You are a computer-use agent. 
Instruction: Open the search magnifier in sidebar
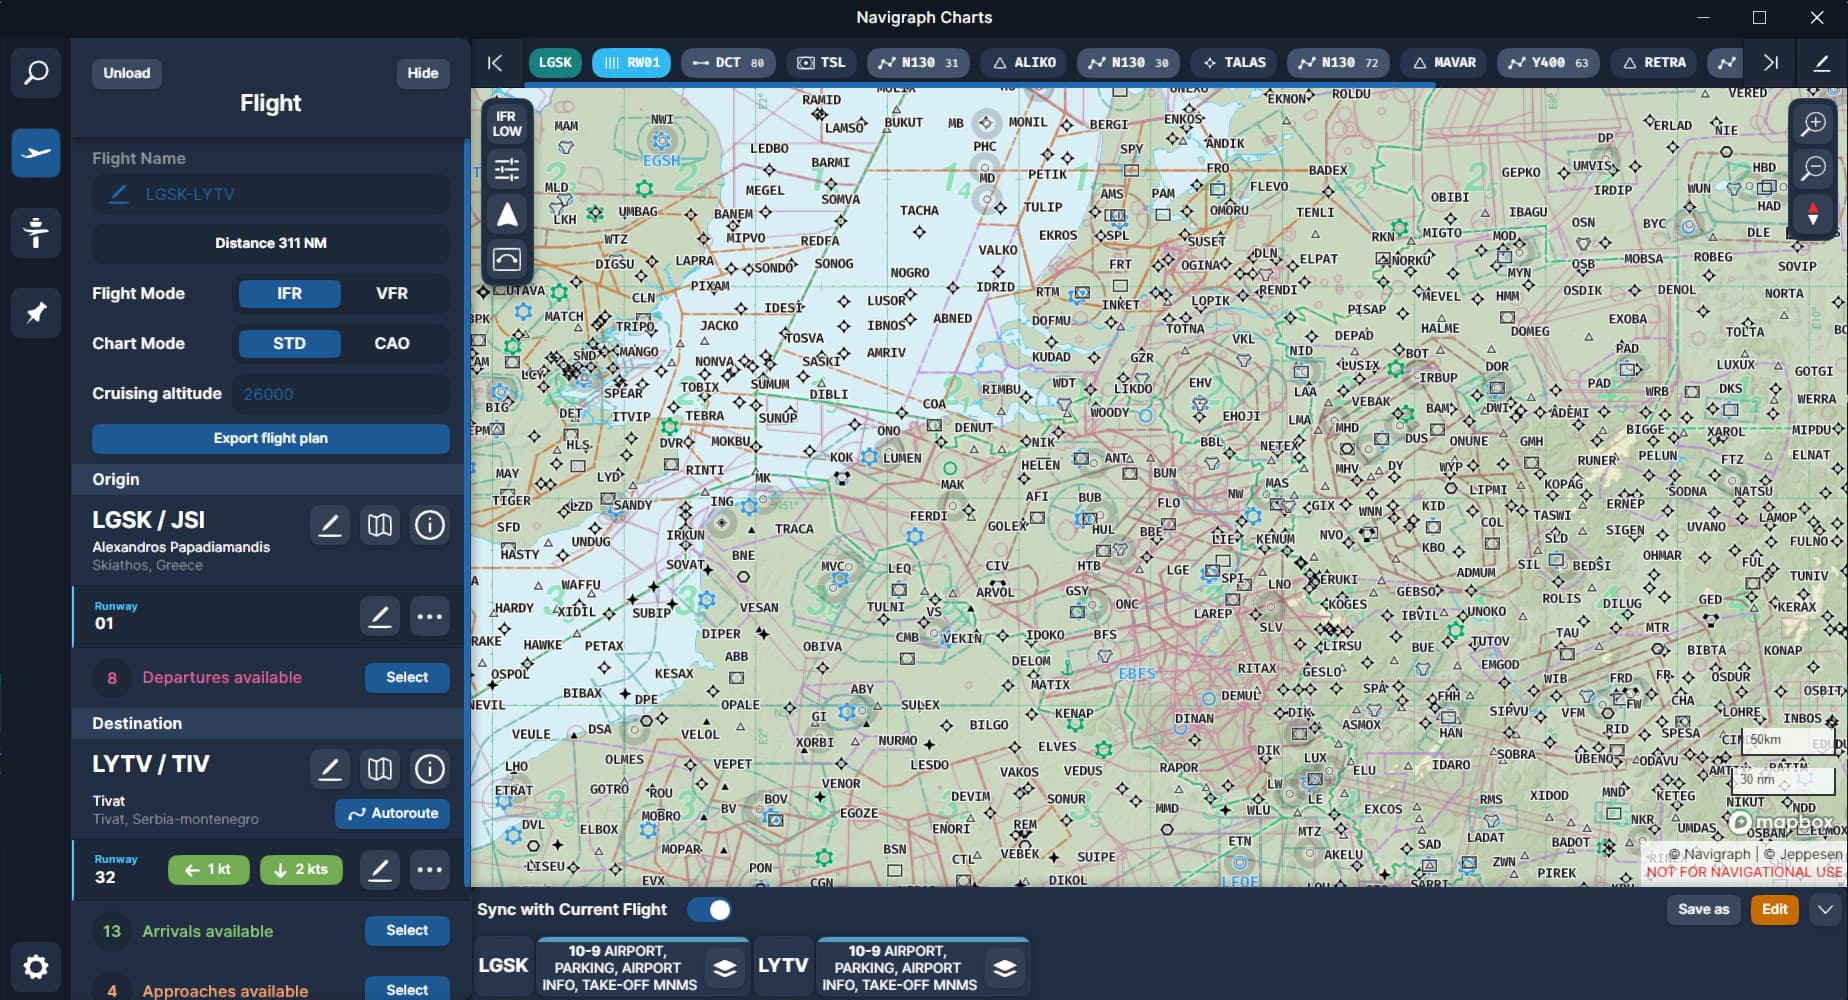coord(36,73)
